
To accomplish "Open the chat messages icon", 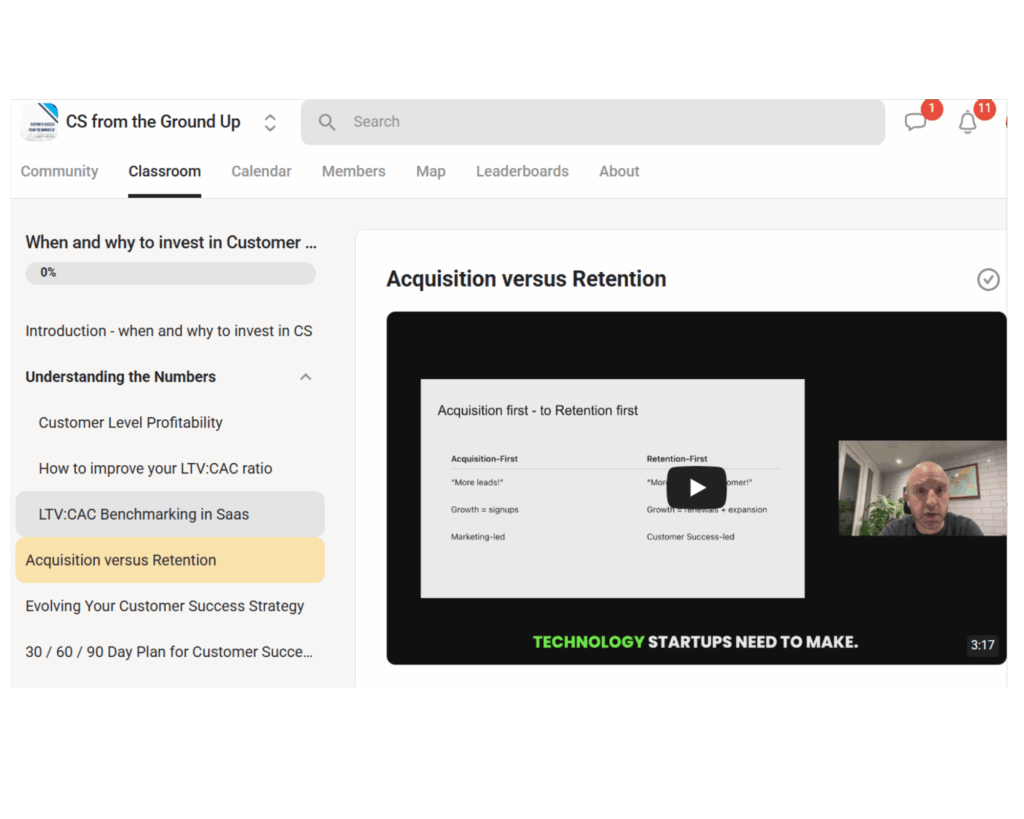I will click(915, 122).
